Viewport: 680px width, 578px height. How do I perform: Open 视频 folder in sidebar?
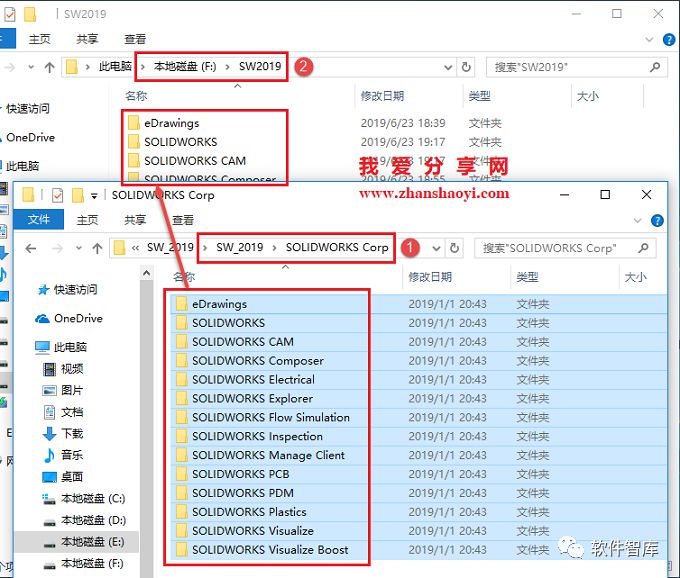tap(72, 369)
